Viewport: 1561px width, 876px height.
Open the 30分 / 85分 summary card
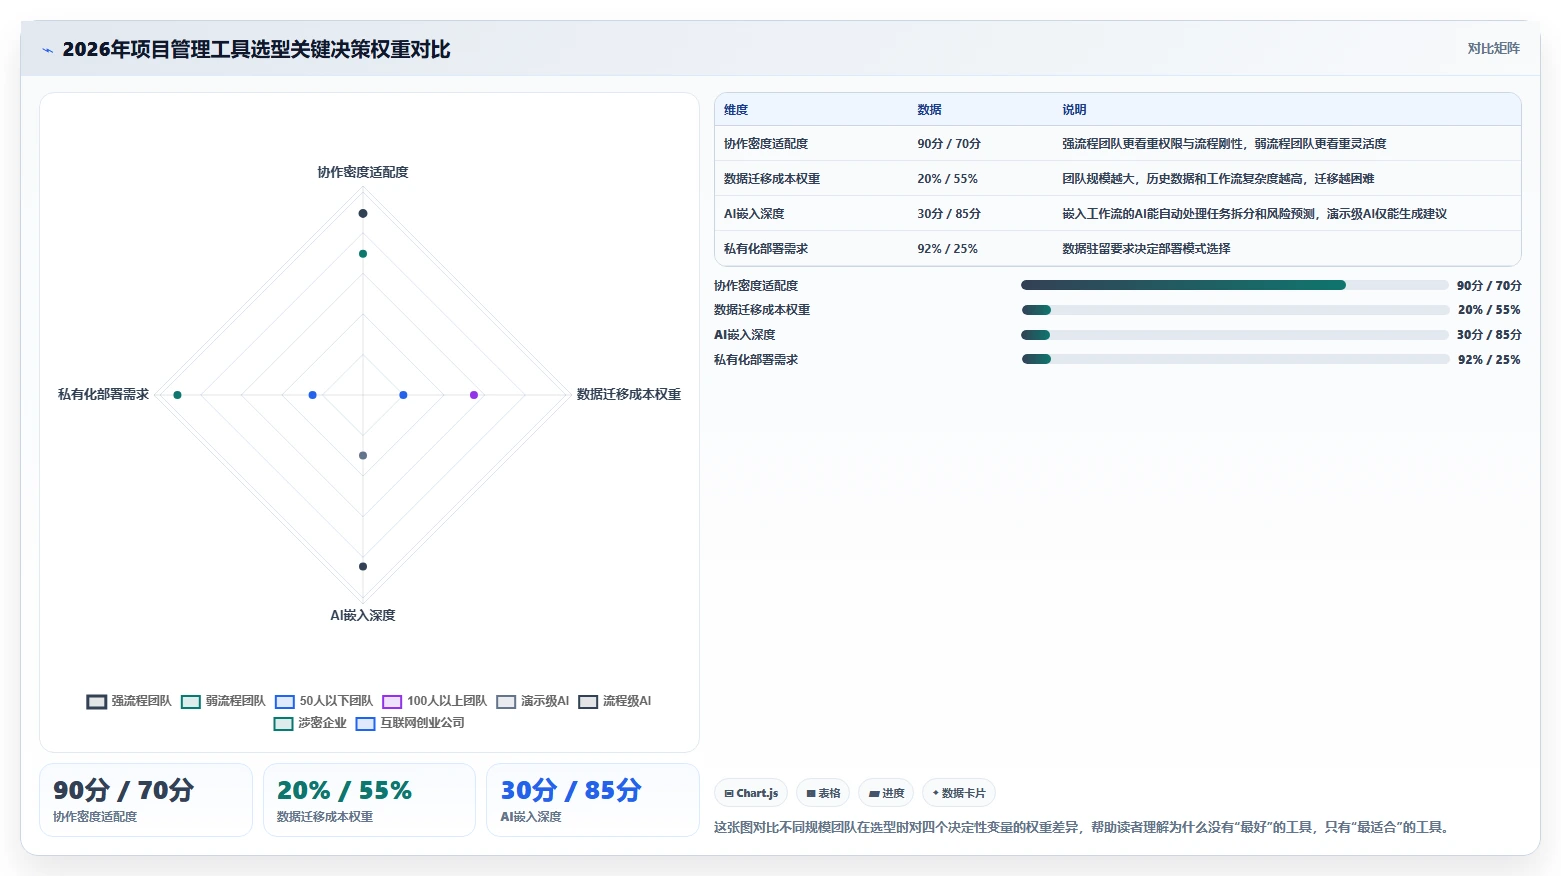coord(592,800)
